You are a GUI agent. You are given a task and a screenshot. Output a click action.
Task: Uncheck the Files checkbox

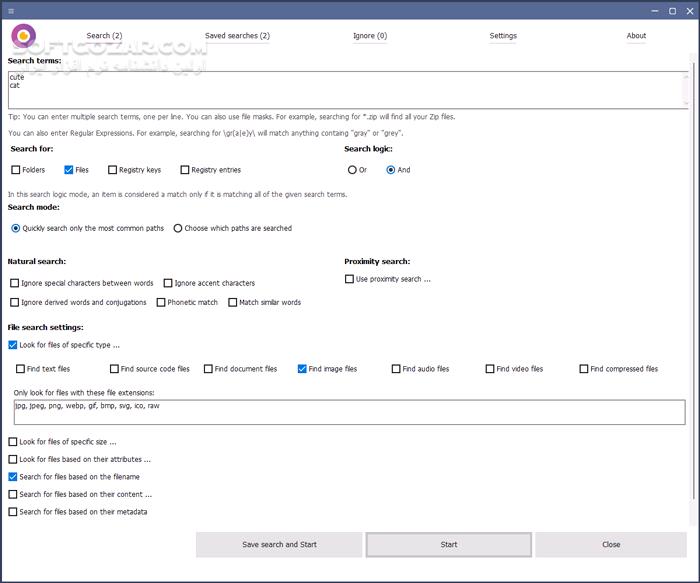[69, 170]
